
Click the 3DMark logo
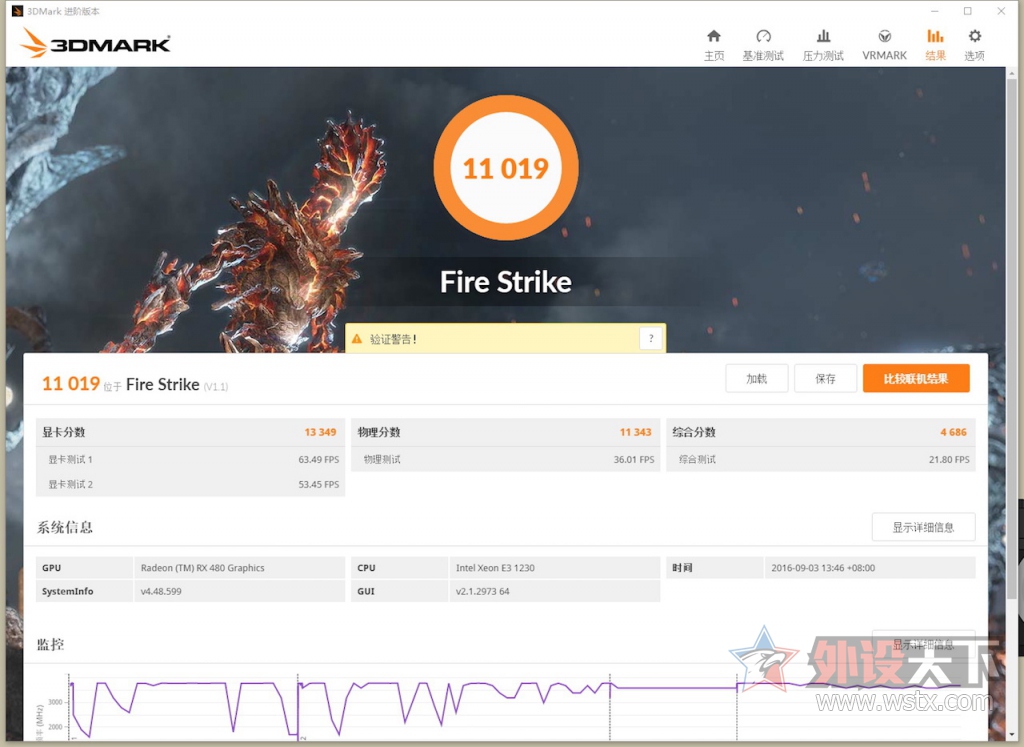pyautogui.click(x=95, y=43)
